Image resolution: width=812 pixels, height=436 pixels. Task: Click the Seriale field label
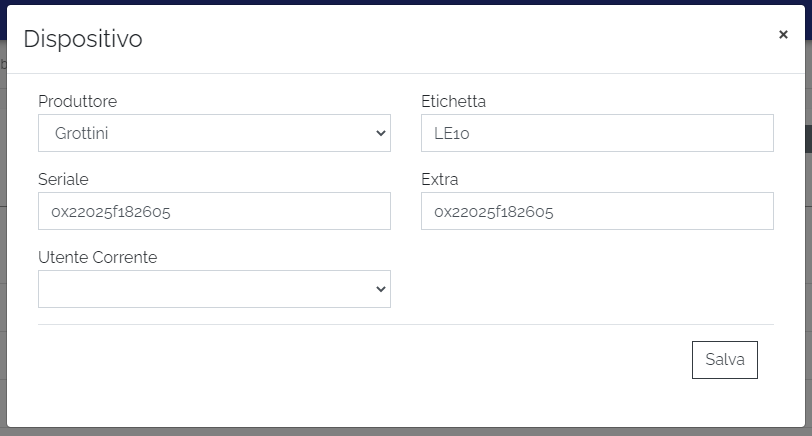coord(63,179)
